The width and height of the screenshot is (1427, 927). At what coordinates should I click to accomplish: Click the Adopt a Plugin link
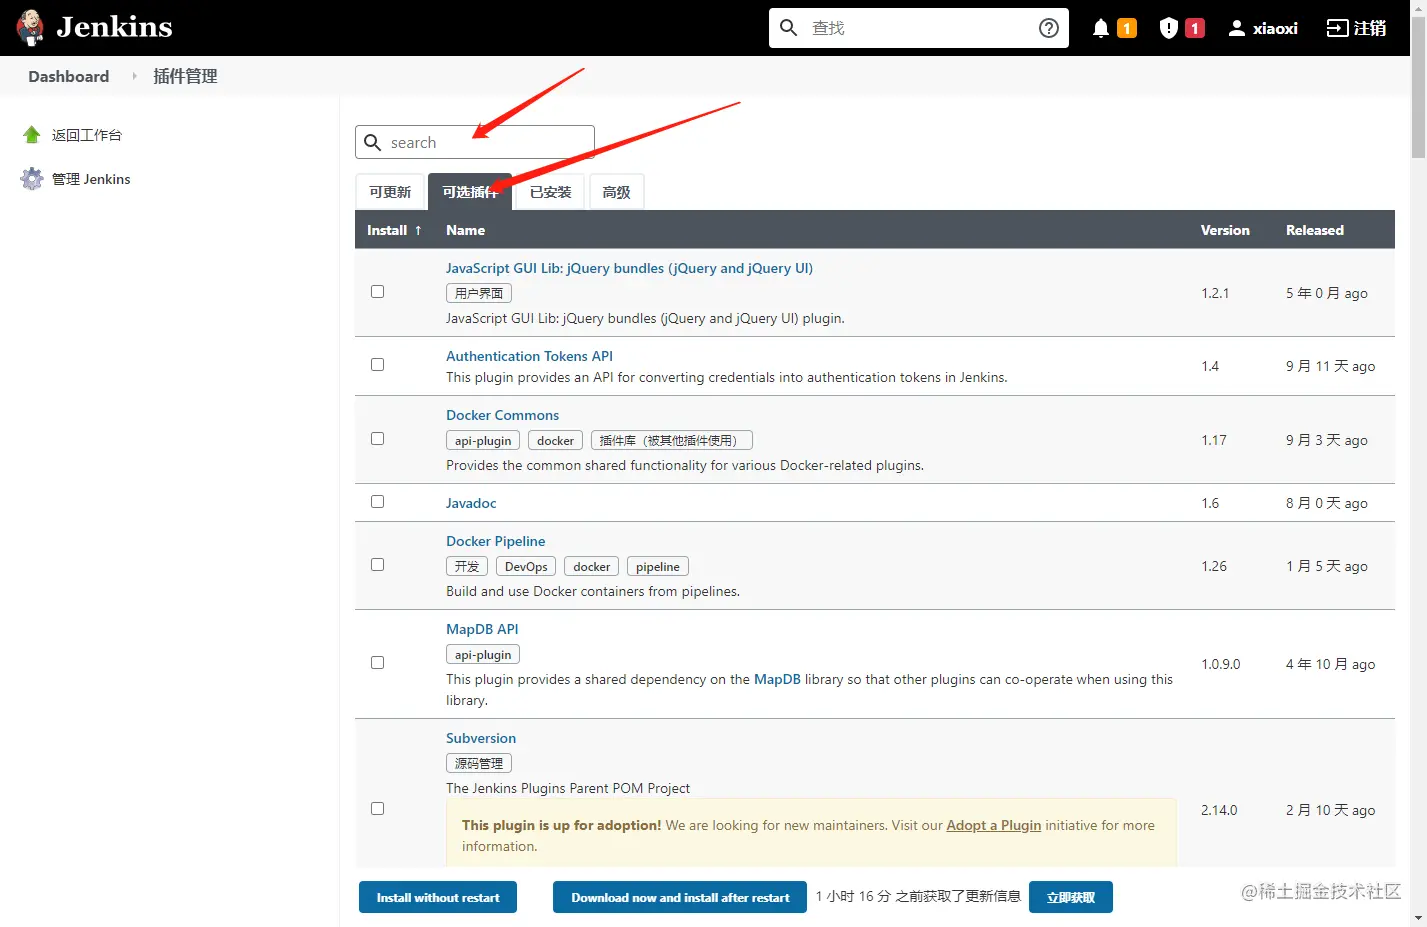click(x=993, y=825)
